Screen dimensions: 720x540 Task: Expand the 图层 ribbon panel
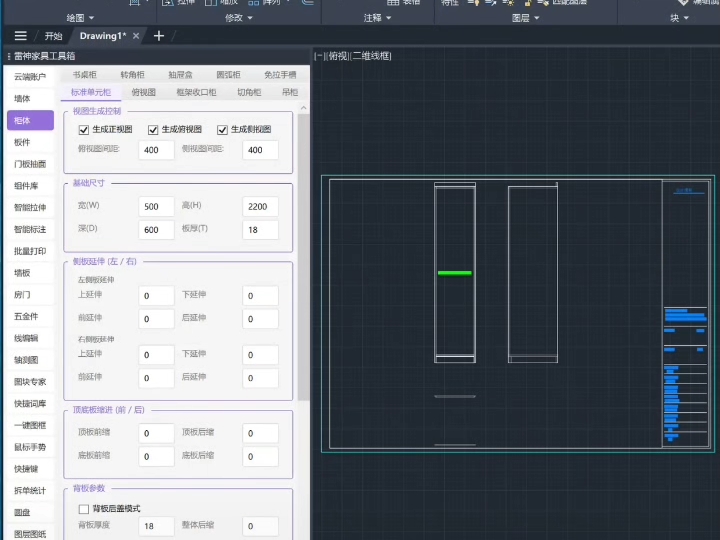pyautogui.click(x=526, y=18)
